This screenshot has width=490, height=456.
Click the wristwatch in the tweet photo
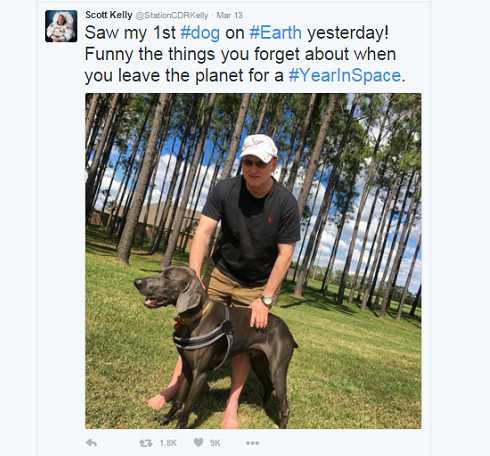[267, 300]
